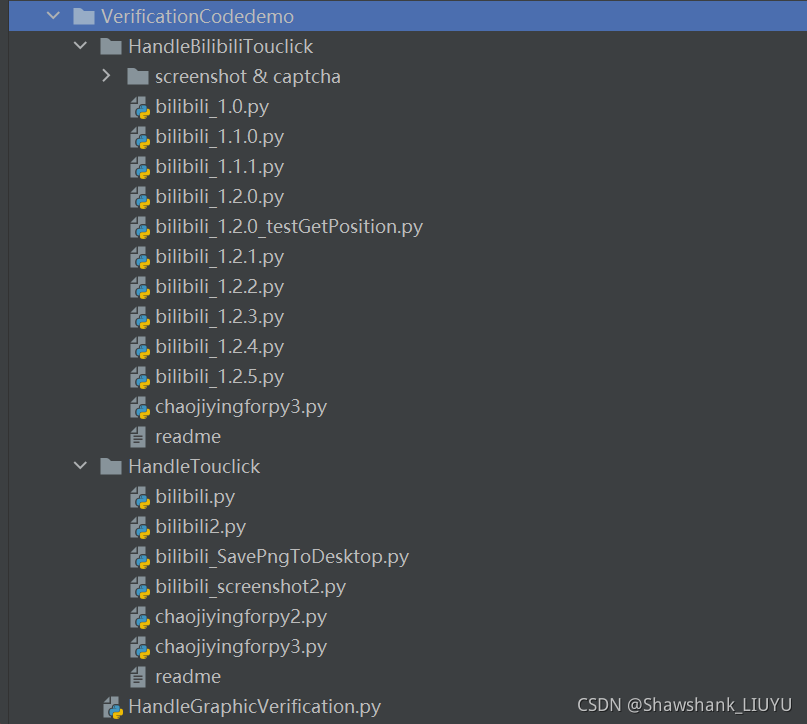The width and height of the screenshot is (807, 724).
Task: Open file bilibili_1.0.py
Action: tap(212, 107)
